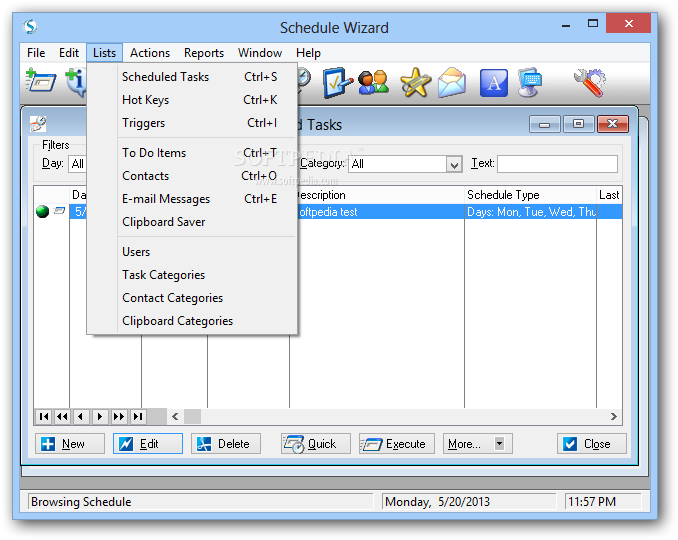Choose To Do Items menu entry
The width and height of the screenshot is (678, 540).
192,153
